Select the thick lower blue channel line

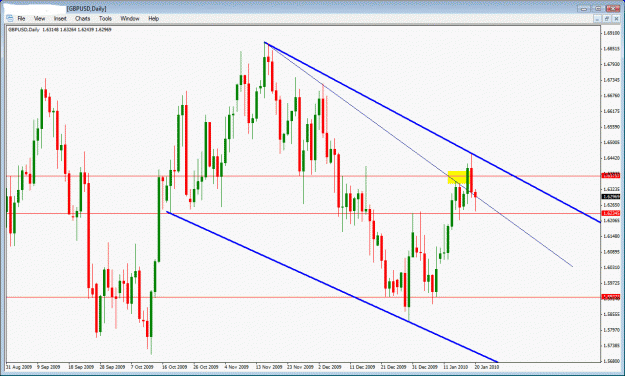click(x=332, y=287)
